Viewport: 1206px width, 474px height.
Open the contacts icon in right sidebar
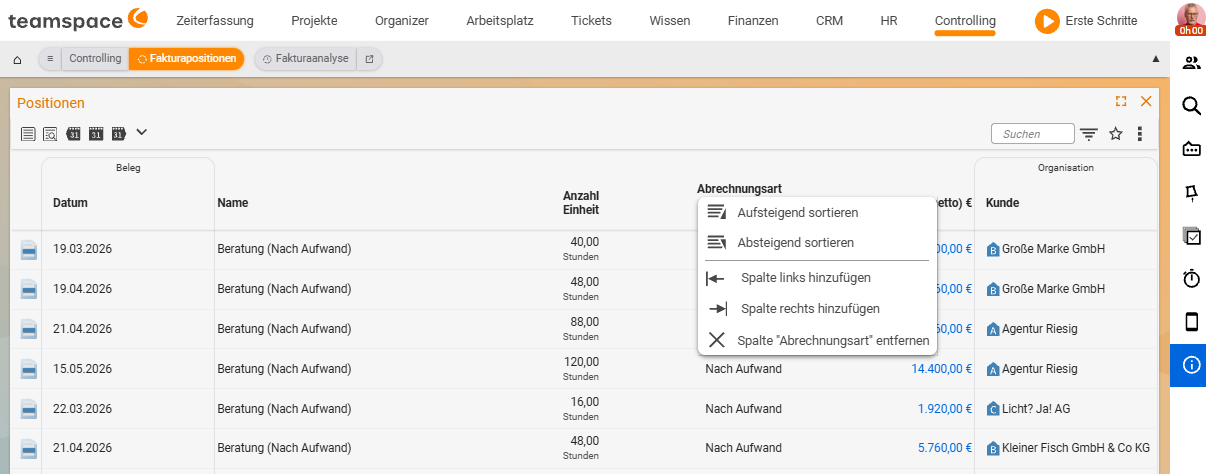tap(1191, 63)
